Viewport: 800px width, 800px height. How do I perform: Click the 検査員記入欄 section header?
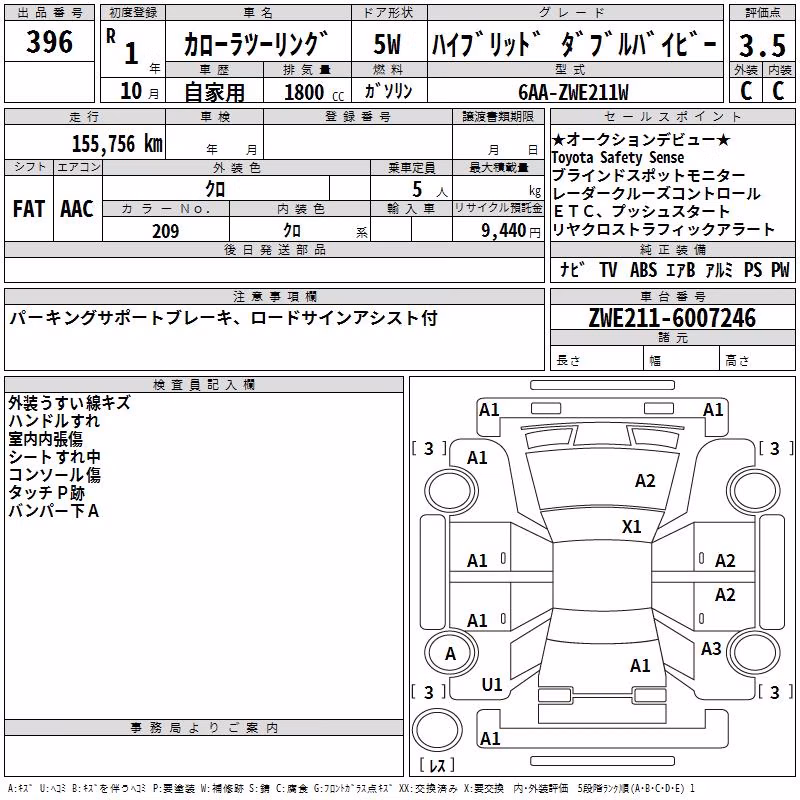click(x=204, y=385)
